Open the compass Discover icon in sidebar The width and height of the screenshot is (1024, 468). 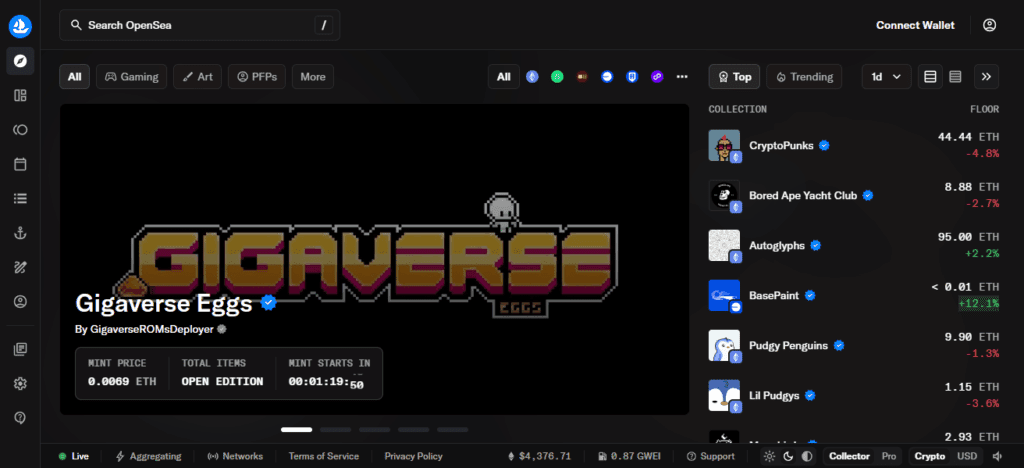coord(20,61)
